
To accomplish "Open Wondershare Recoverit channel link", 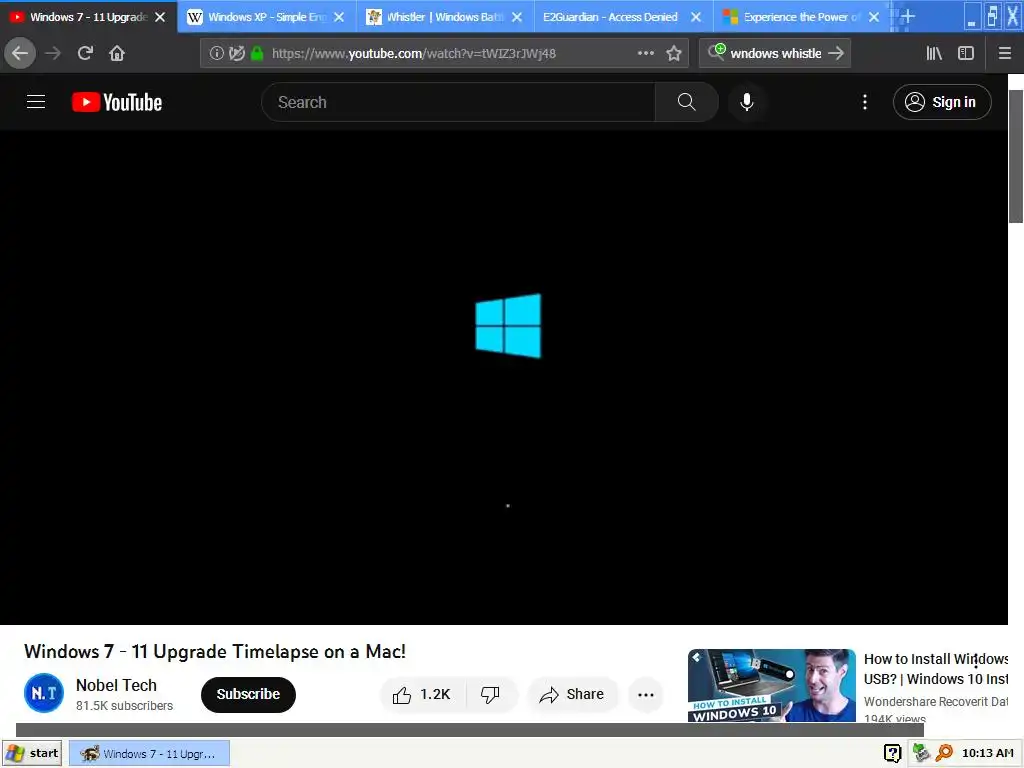I will pyautogui.click(x=936, y=701).
